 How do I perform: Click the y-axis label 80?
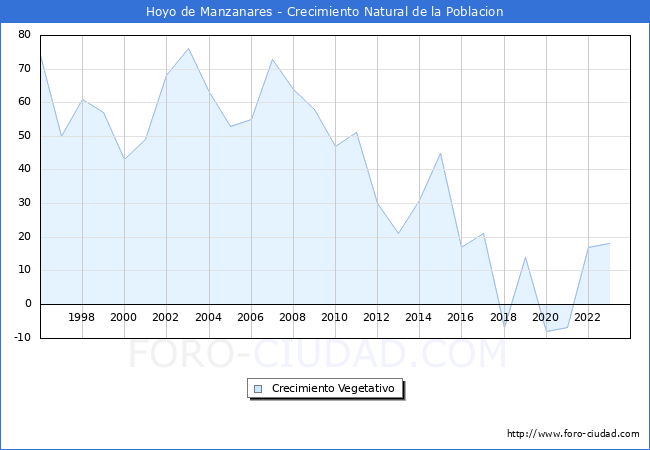click(24, 34)
